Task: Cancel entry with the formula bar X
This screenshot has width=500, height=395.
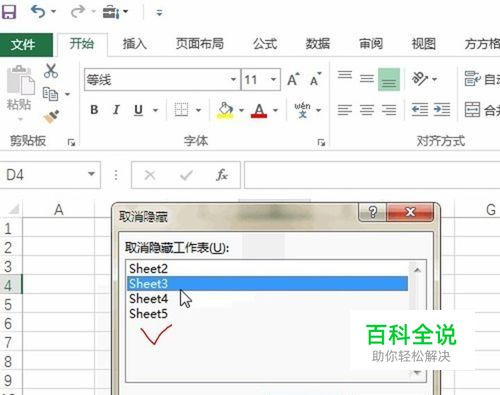Action: 150,175
